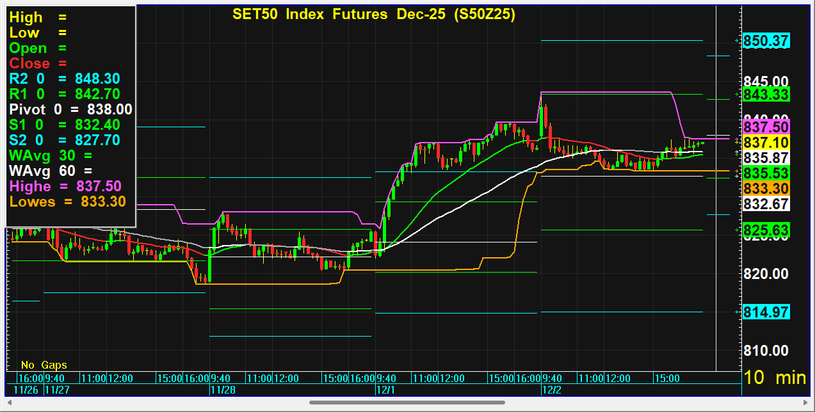Click the right scroll arrow on horizontal scrollbar
This screenshot has width=815, height=412.
(x=806, y=403)
